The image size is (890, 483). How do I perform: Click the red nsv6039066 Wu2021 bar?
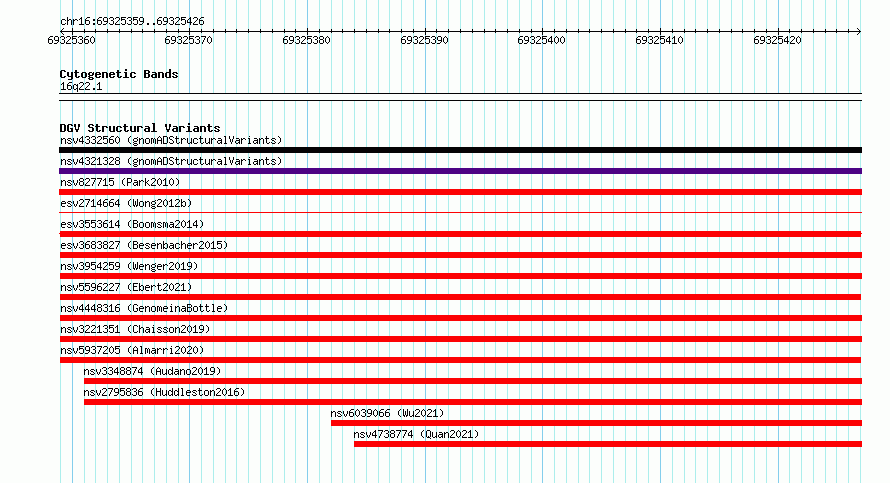(597, 423)
